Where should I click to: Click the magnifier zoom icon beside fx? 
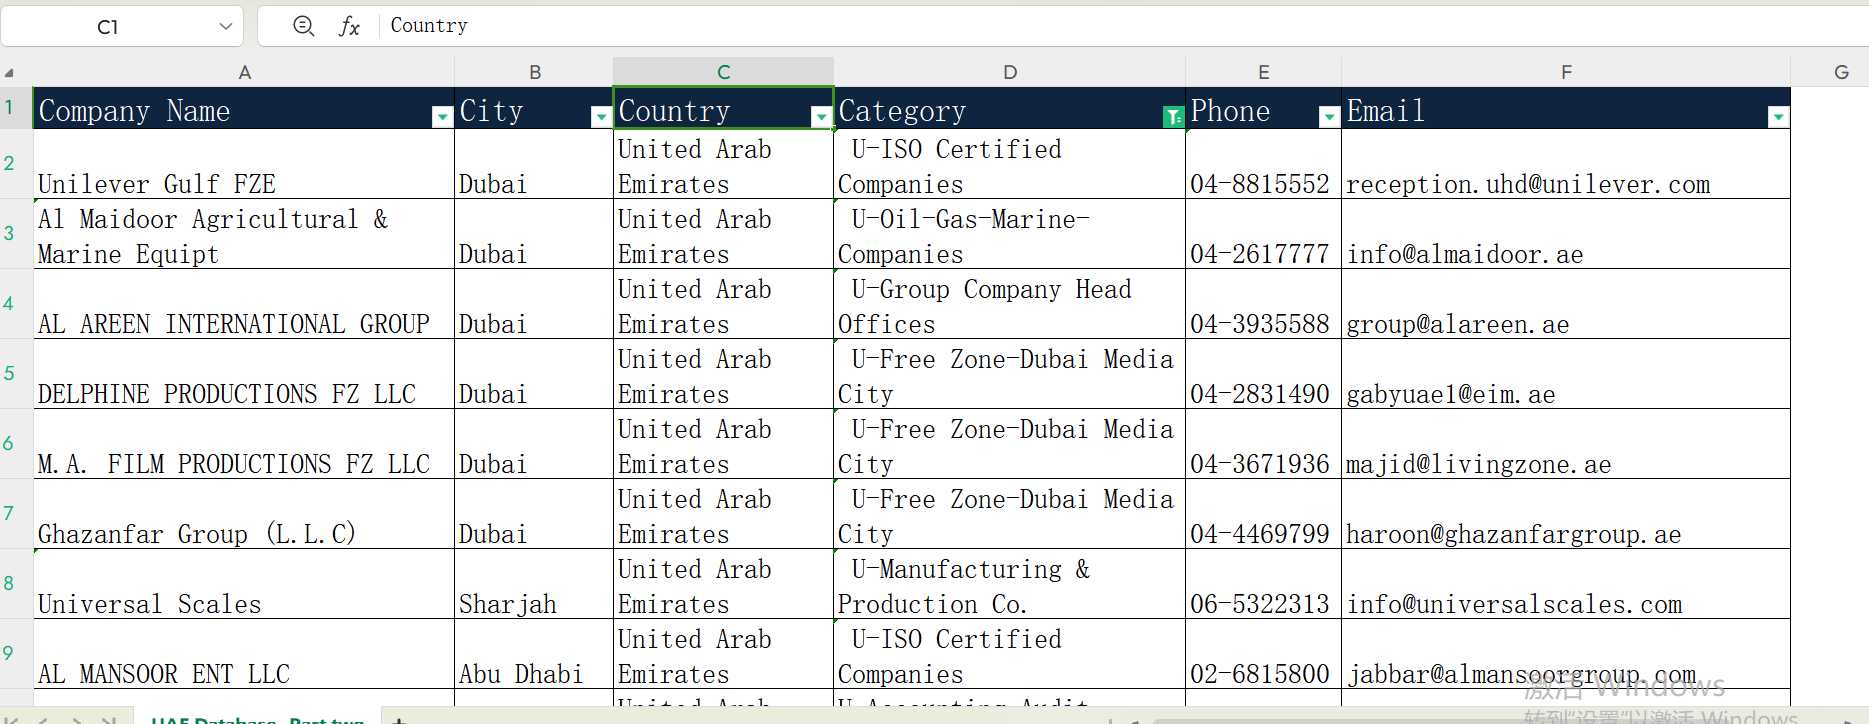click(304, 26)
